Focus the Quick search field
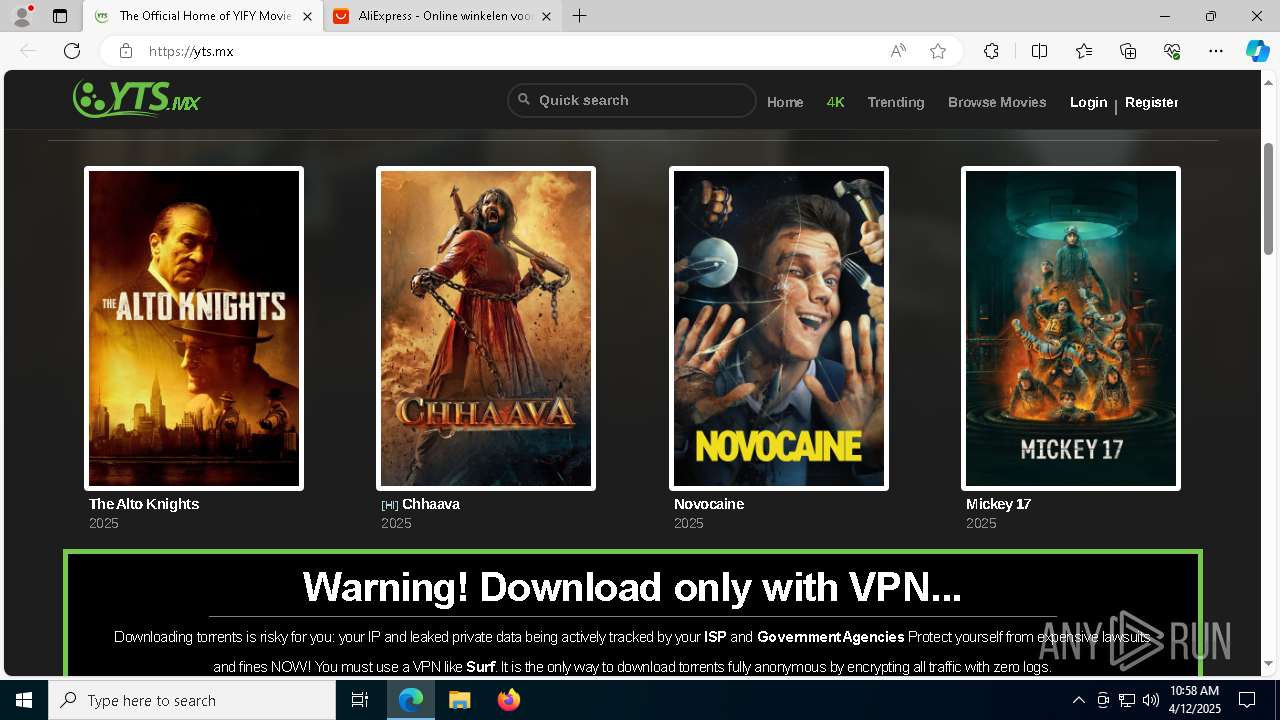Viewport: 1280px width, 720px height. pos(632,100)
